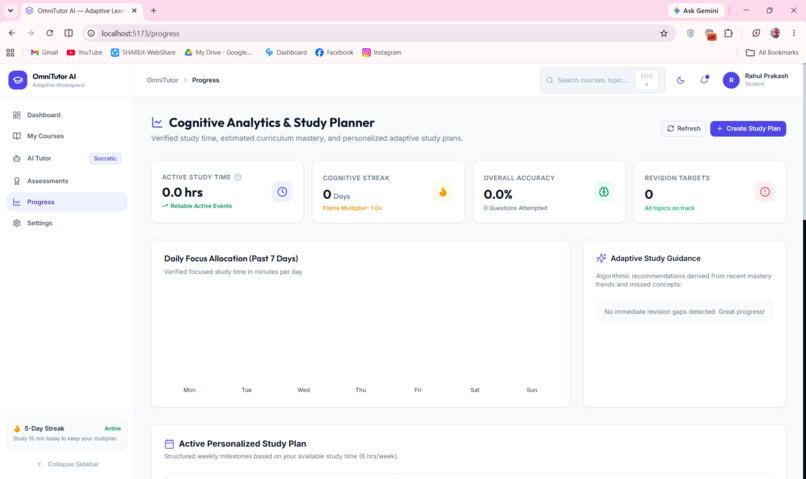Select Progress in the sidebar

point(67,202)
